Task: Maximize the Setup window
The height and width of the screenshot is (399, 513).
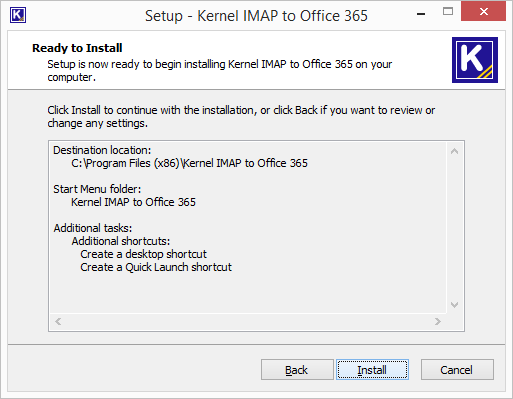Action: tap(448, 12)
